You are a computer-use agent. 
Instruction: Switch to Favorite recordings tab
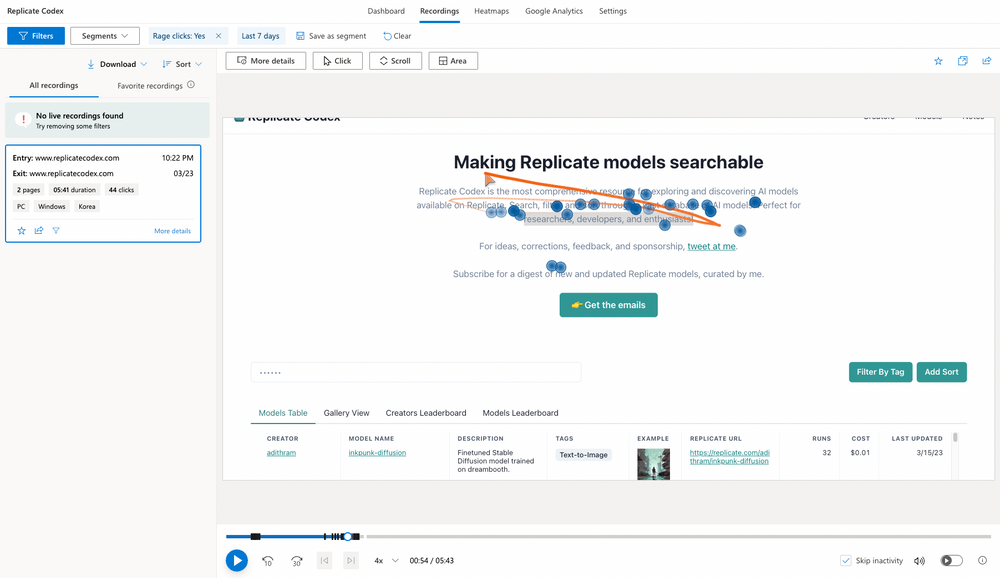[x=150, y=85]
